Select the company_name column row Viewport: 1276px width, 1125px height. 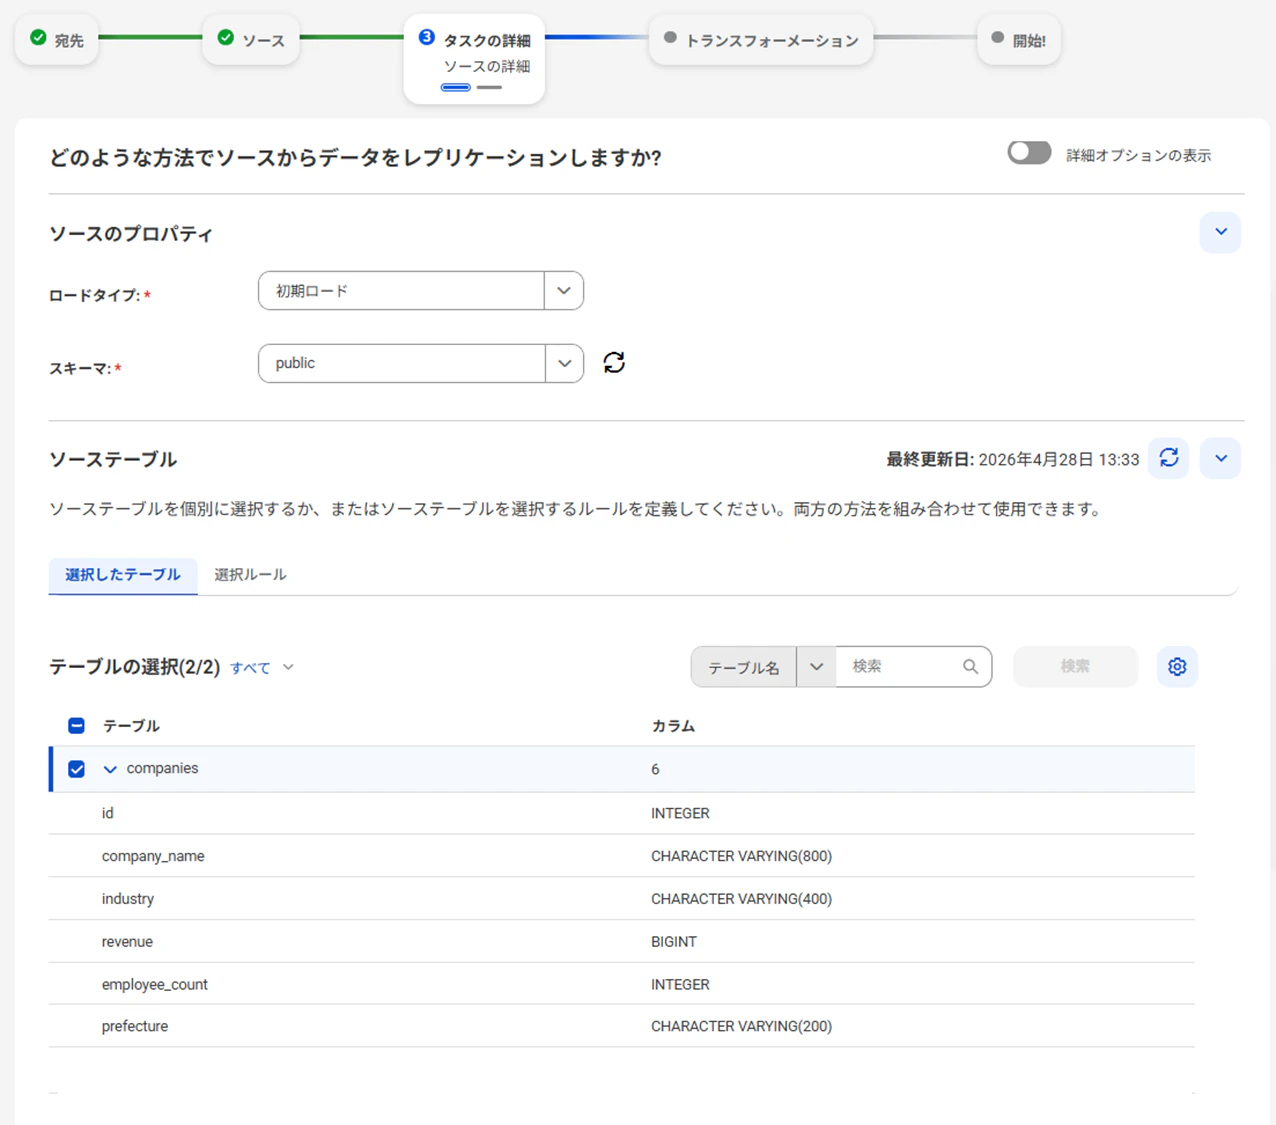[621, 856]
